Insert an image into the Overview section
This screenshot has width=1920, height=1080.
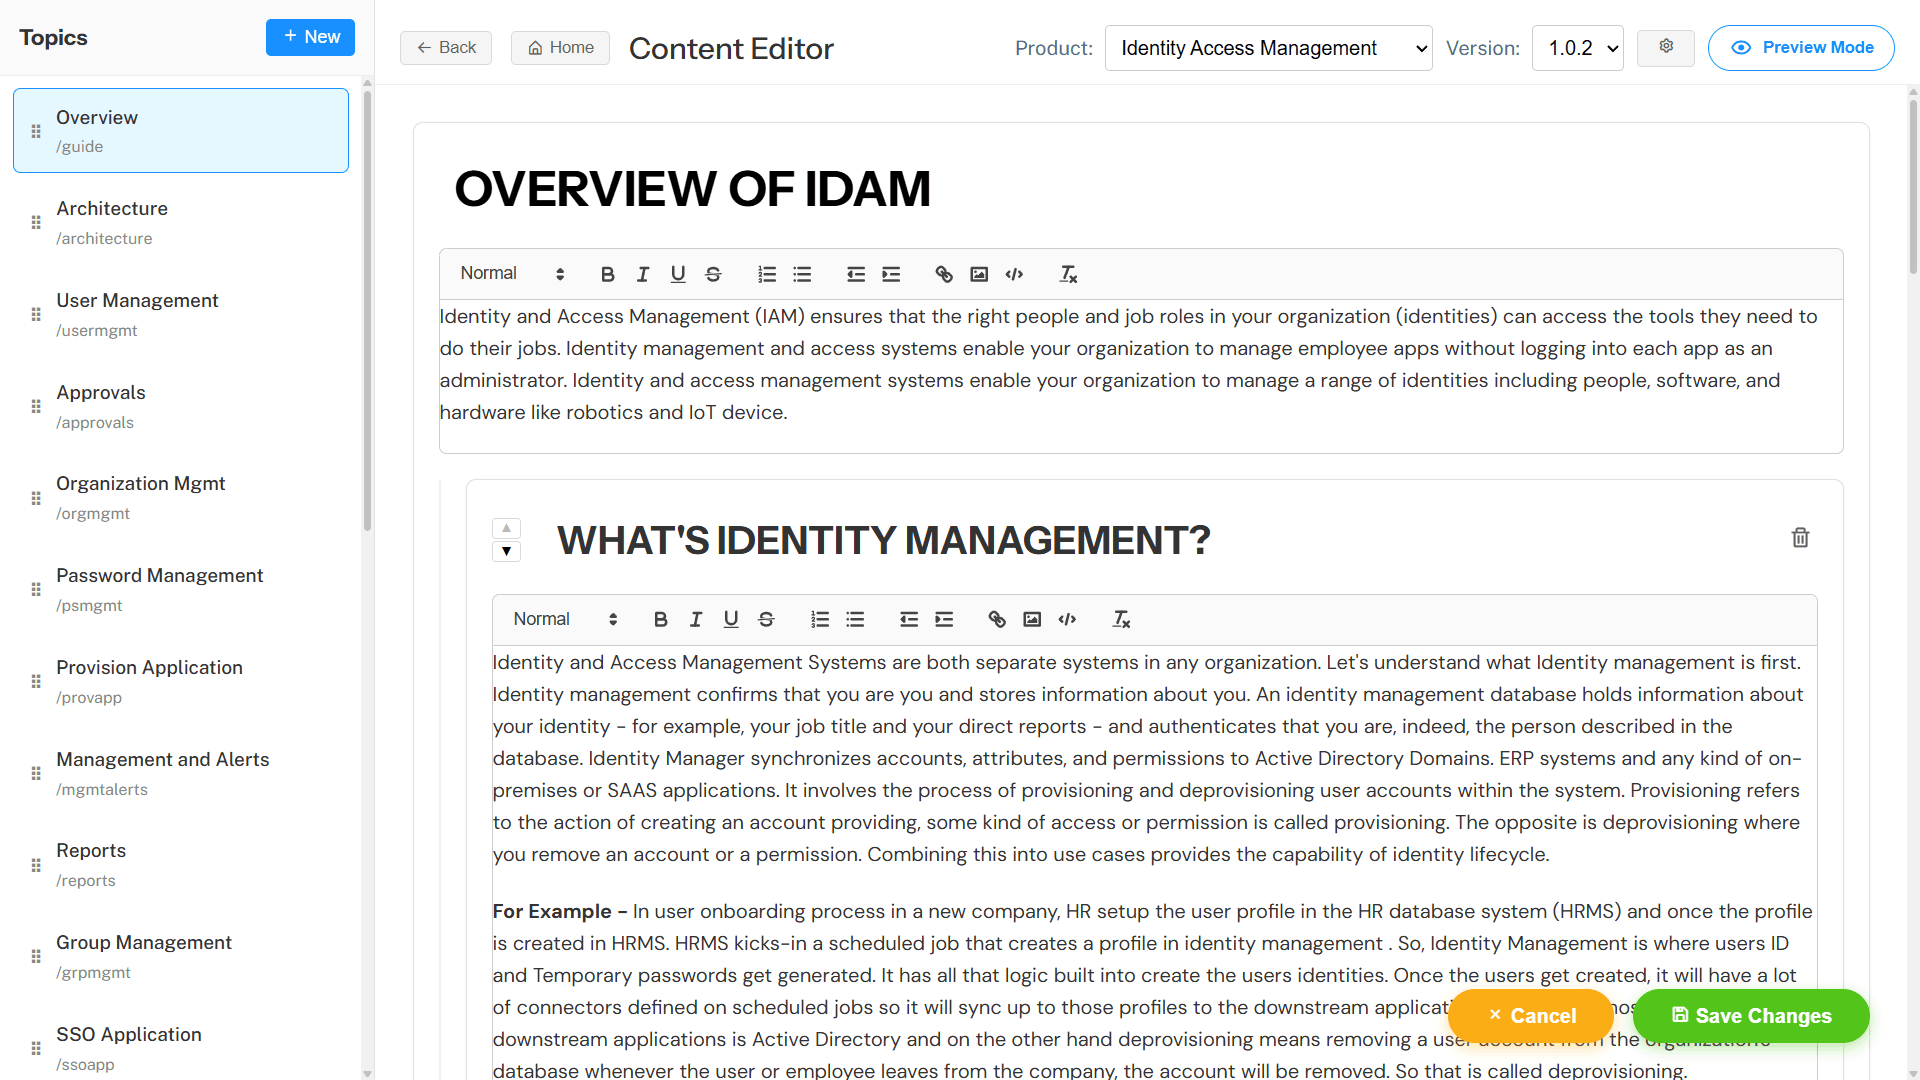pos(978,274)
